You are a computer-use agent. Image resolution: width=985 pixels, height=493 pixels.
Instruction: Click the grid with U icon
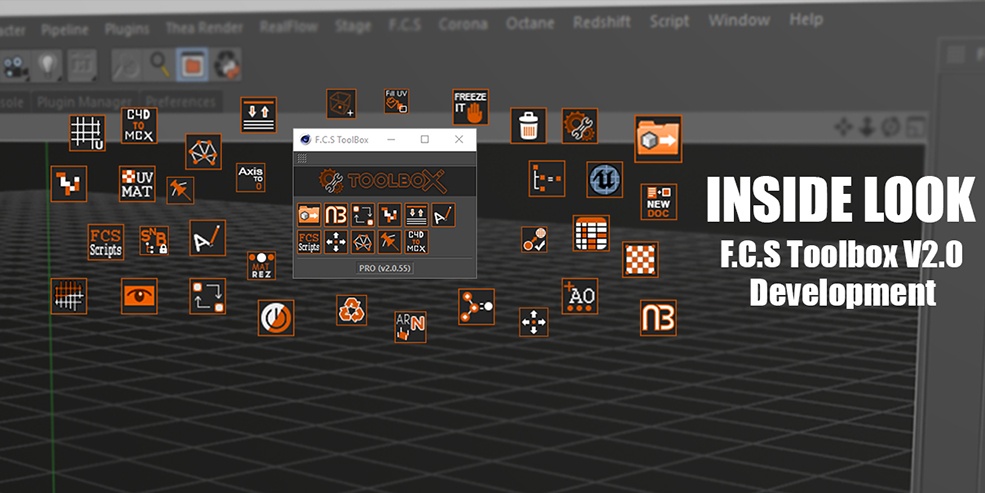pyautogui.click(x=87, y=133)
